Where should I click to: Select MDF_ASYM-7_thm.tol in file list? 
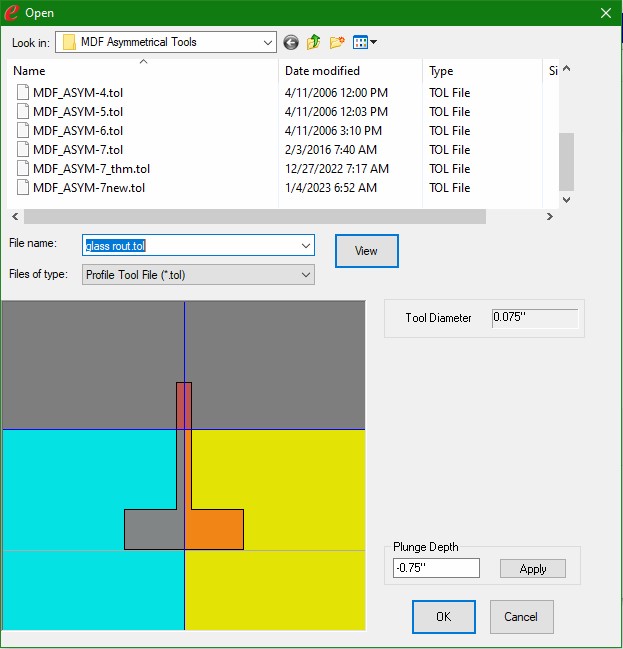[91, 169]
